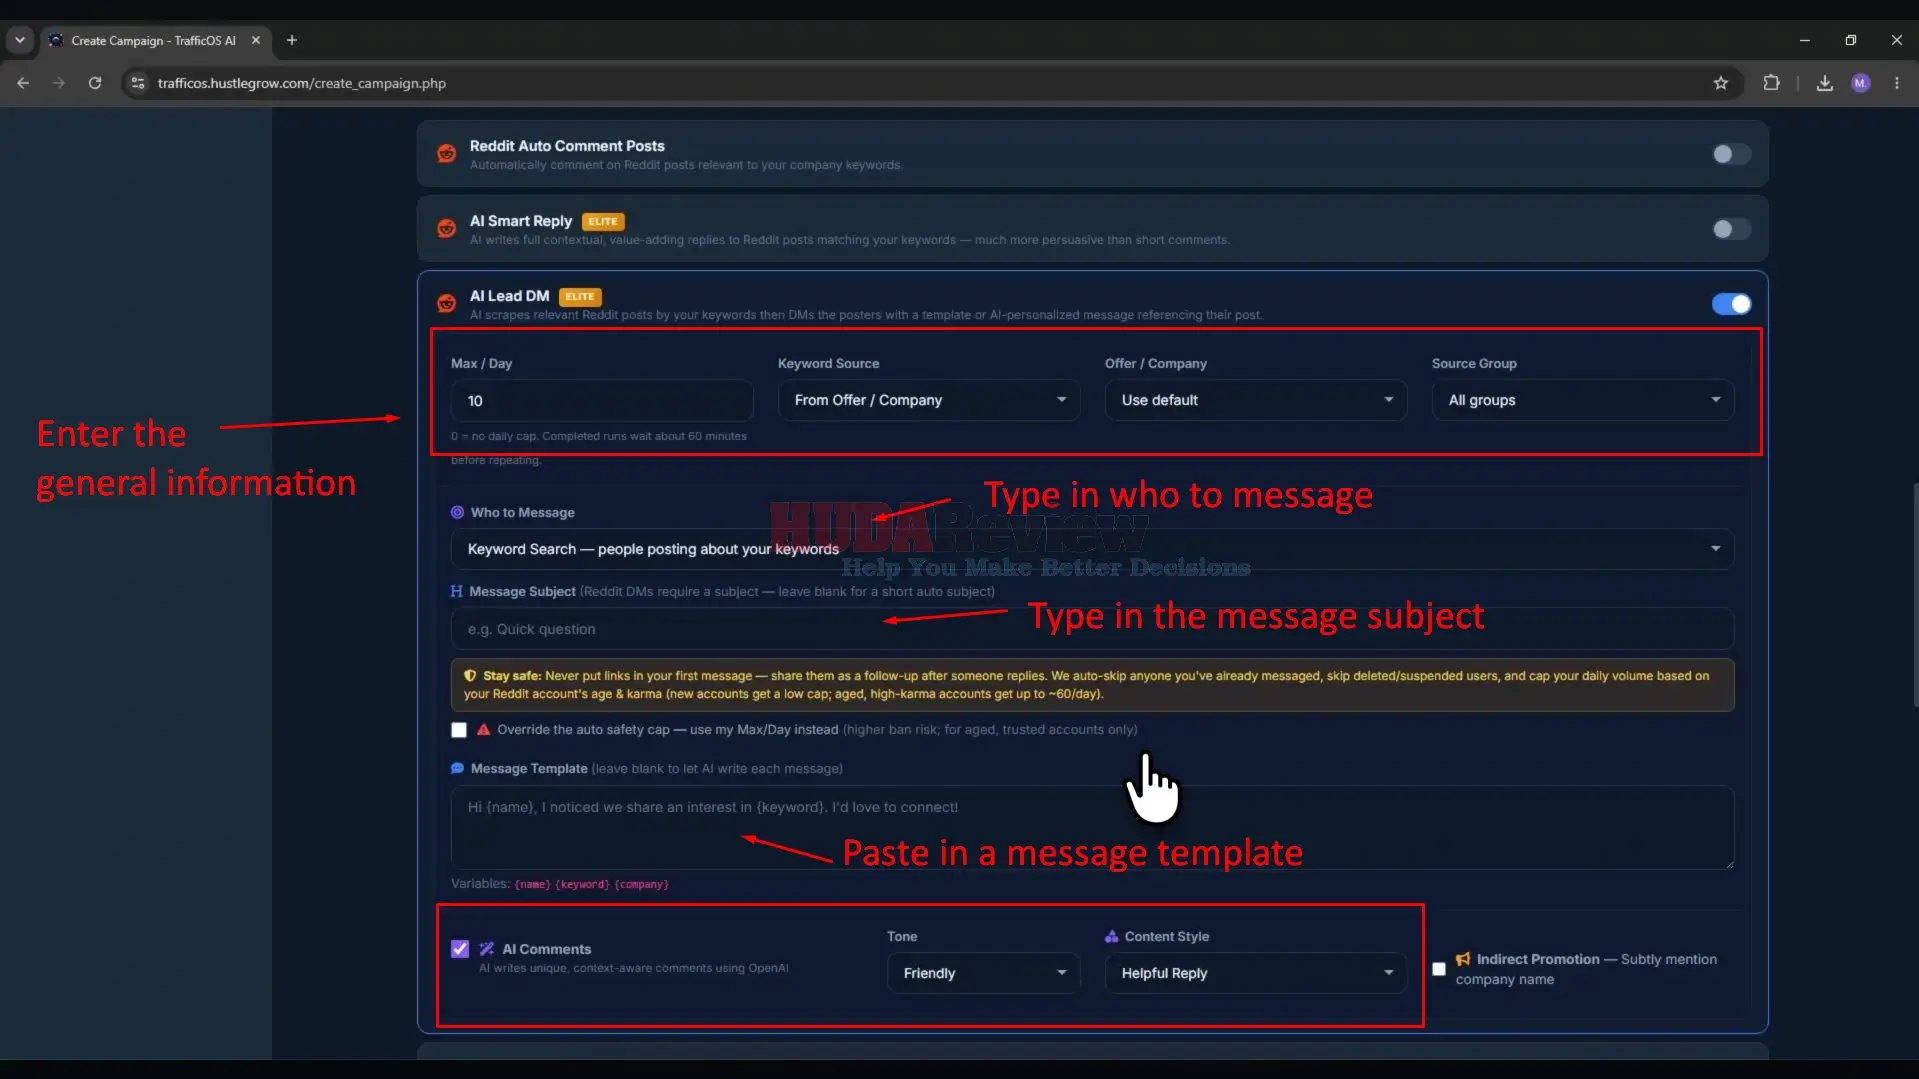Click the Override the auto safety cap label text
1919x1079 pixels.
(667, 729)
